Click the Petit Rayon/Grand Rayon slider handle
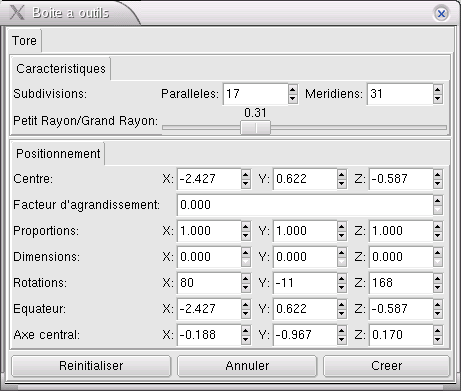The height and width of the screenshot is (391, 461). [x=256, y=128]
